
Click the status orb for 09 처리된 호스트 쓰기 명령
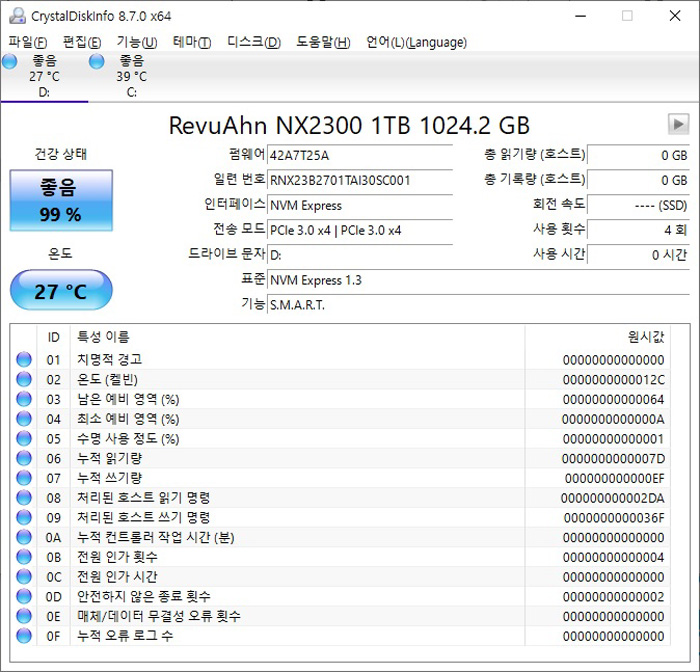(x=24, y=518)
